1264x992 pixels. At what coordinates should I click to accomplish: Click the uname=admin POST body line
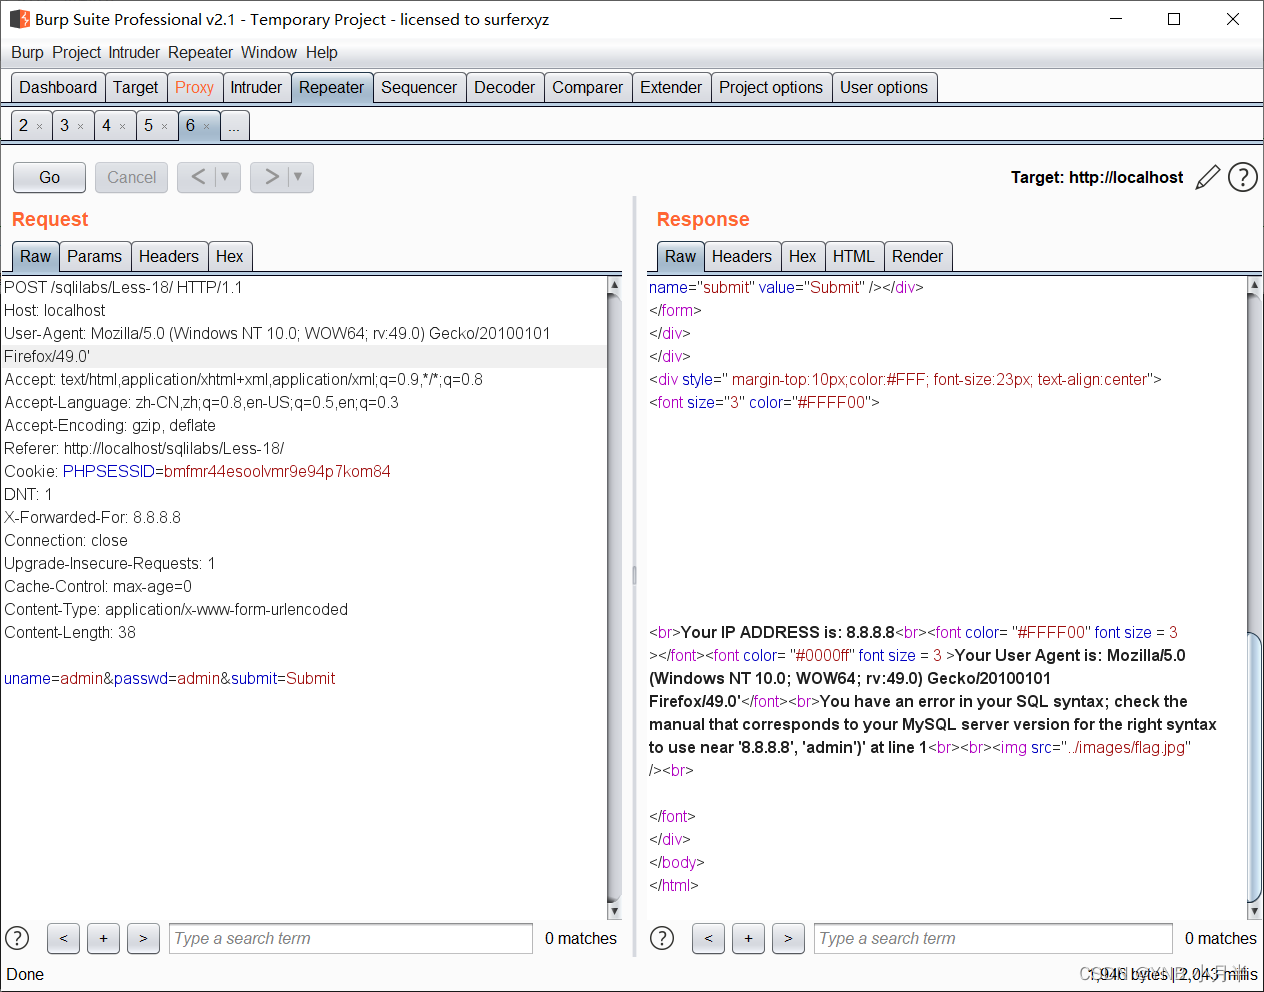click(x=170, y=678)
